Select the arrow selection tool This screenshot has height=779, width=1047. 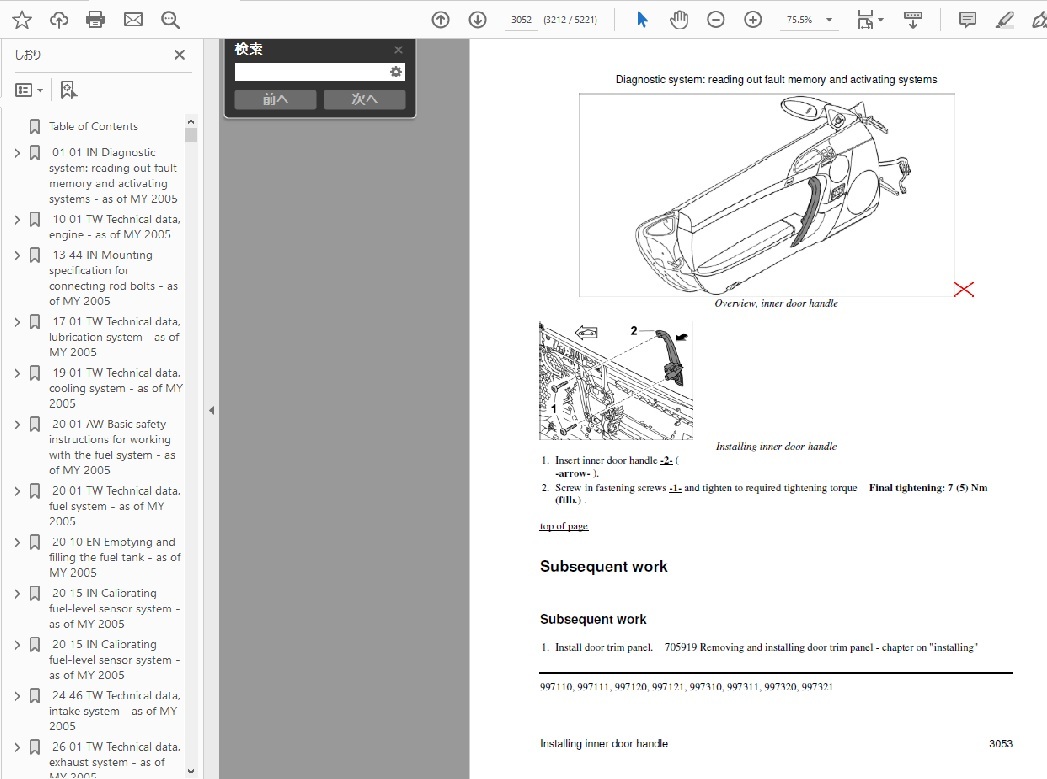(x=642, y=20)
